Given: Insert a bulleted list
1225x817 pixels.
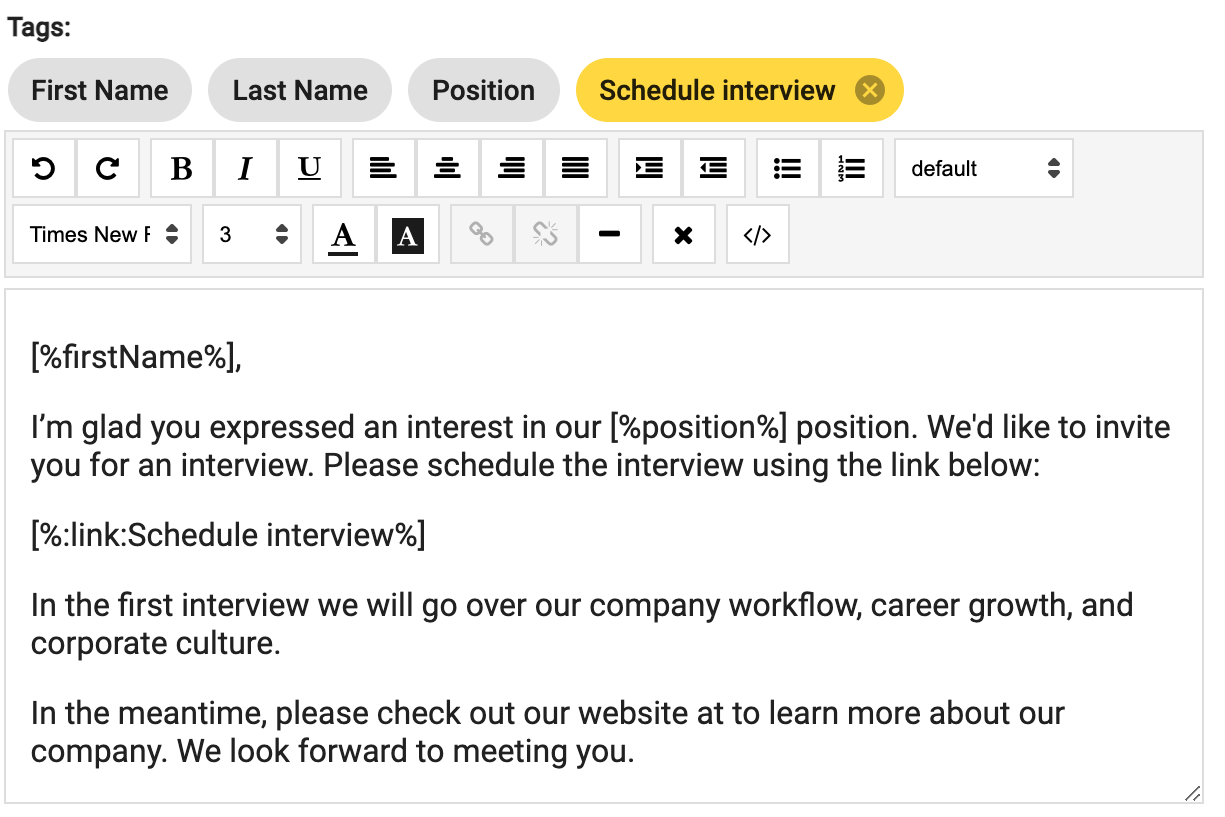Looking at the screenshot, I should 787,168.
